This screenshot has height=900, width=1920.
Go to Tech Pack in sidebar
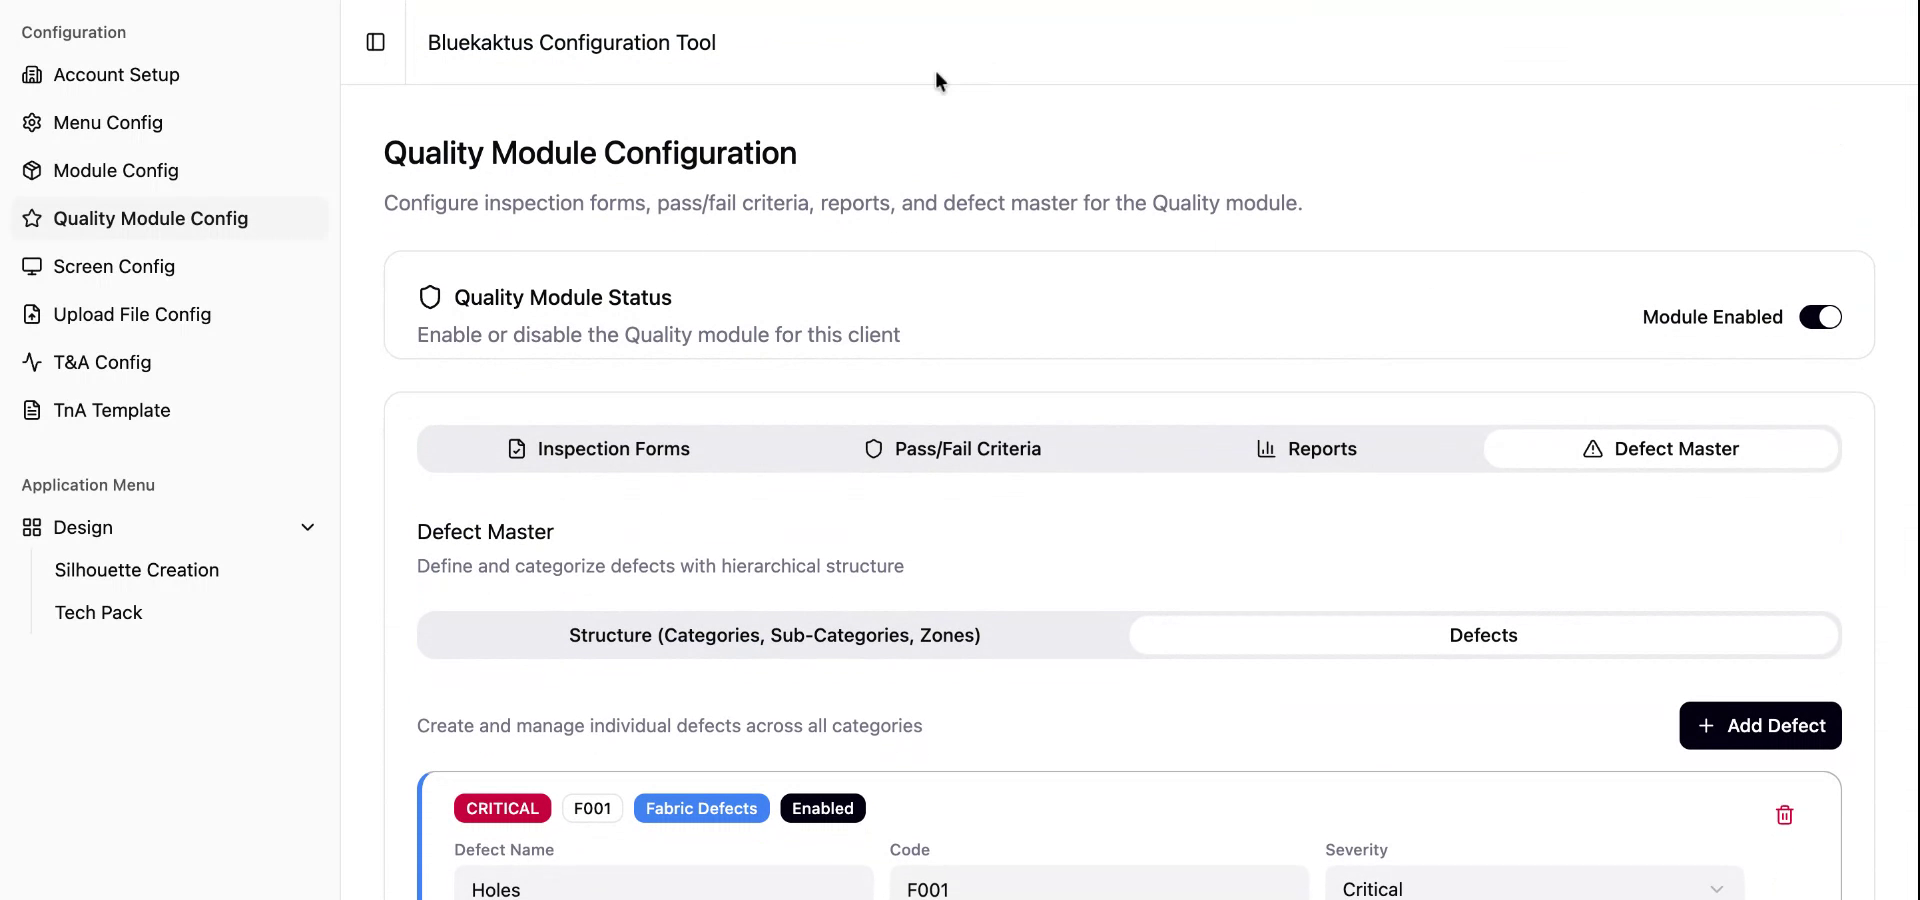98,613
